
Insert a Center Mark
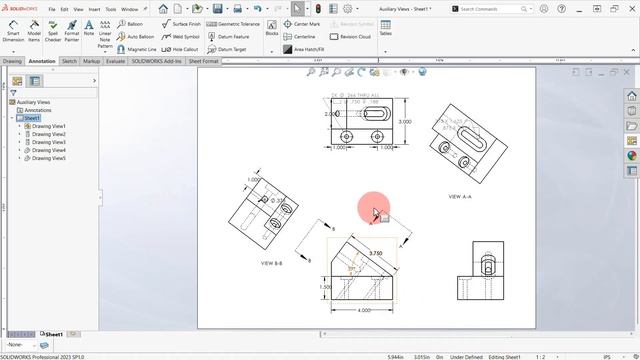tap(302, 24)
